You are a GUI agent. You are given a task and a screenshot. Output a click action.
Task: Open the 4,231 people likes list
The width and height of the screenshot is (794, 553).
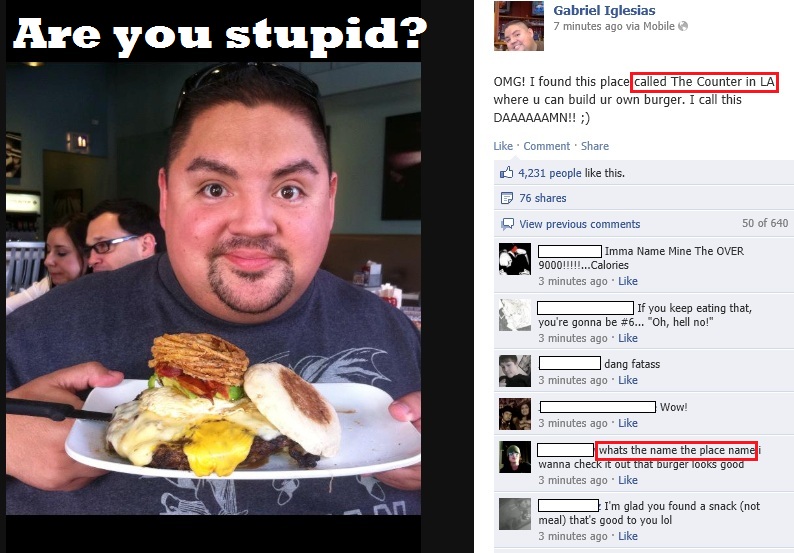click(549, 173)
